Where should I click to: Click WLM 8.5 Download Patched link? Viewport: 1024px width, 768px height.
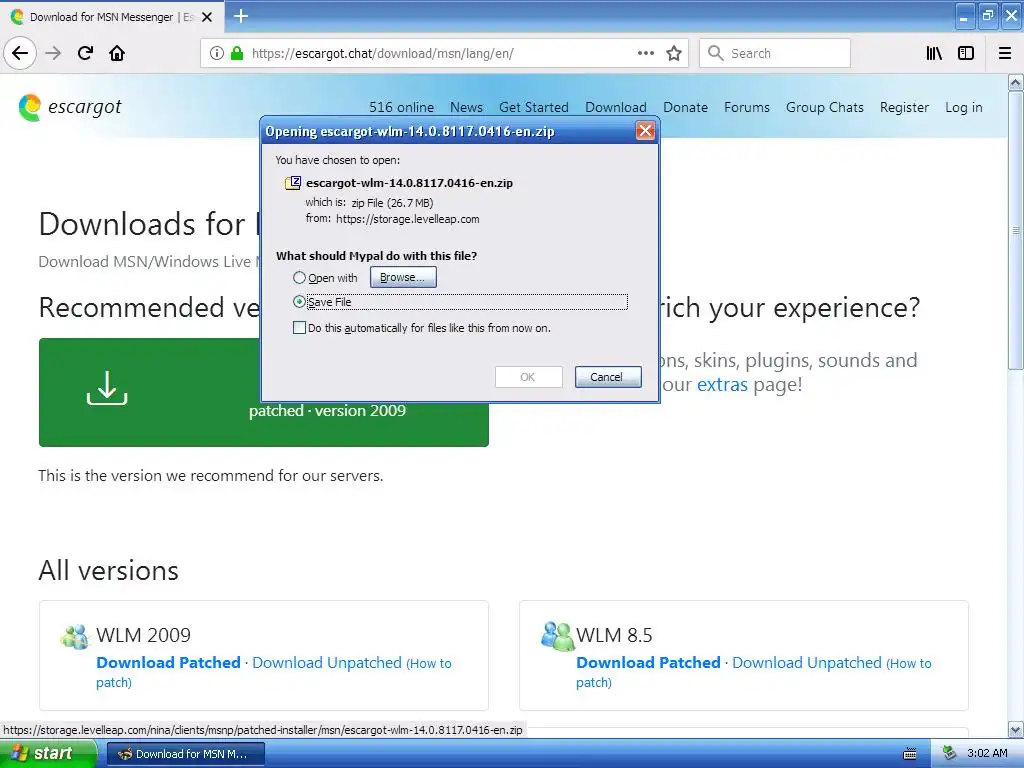coord(648,663)
